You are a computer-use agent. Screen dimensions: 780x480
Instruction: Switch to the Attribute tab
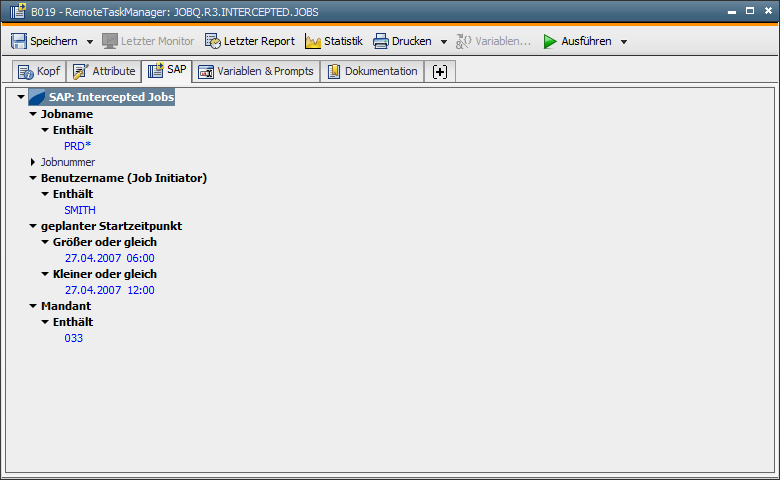[x=104, y=71]
